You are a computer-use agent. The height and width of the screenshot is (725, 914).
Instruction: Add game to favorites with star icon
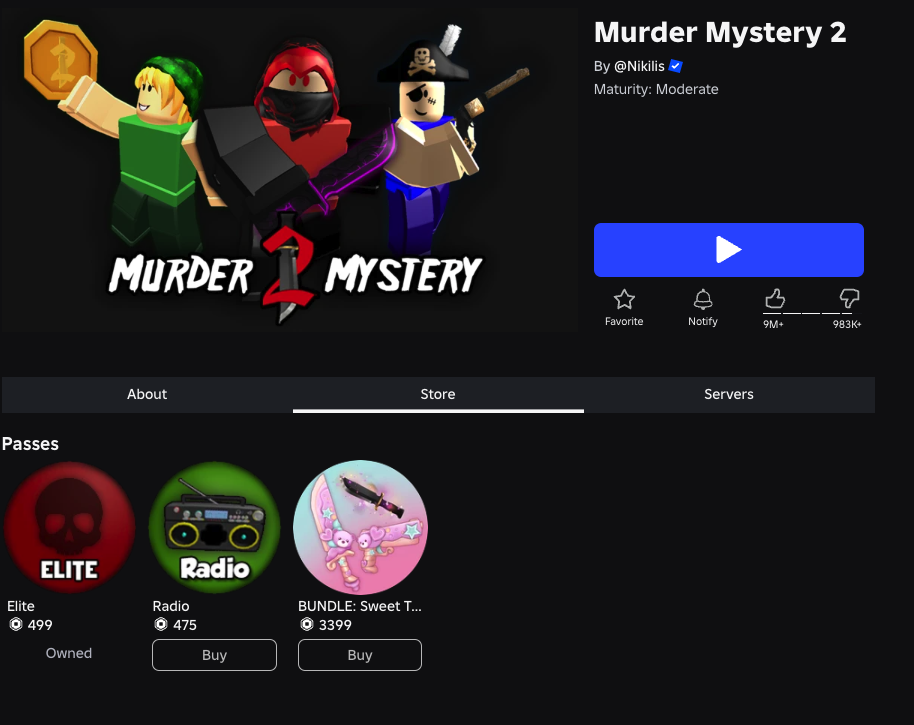(x=624, y=300)
